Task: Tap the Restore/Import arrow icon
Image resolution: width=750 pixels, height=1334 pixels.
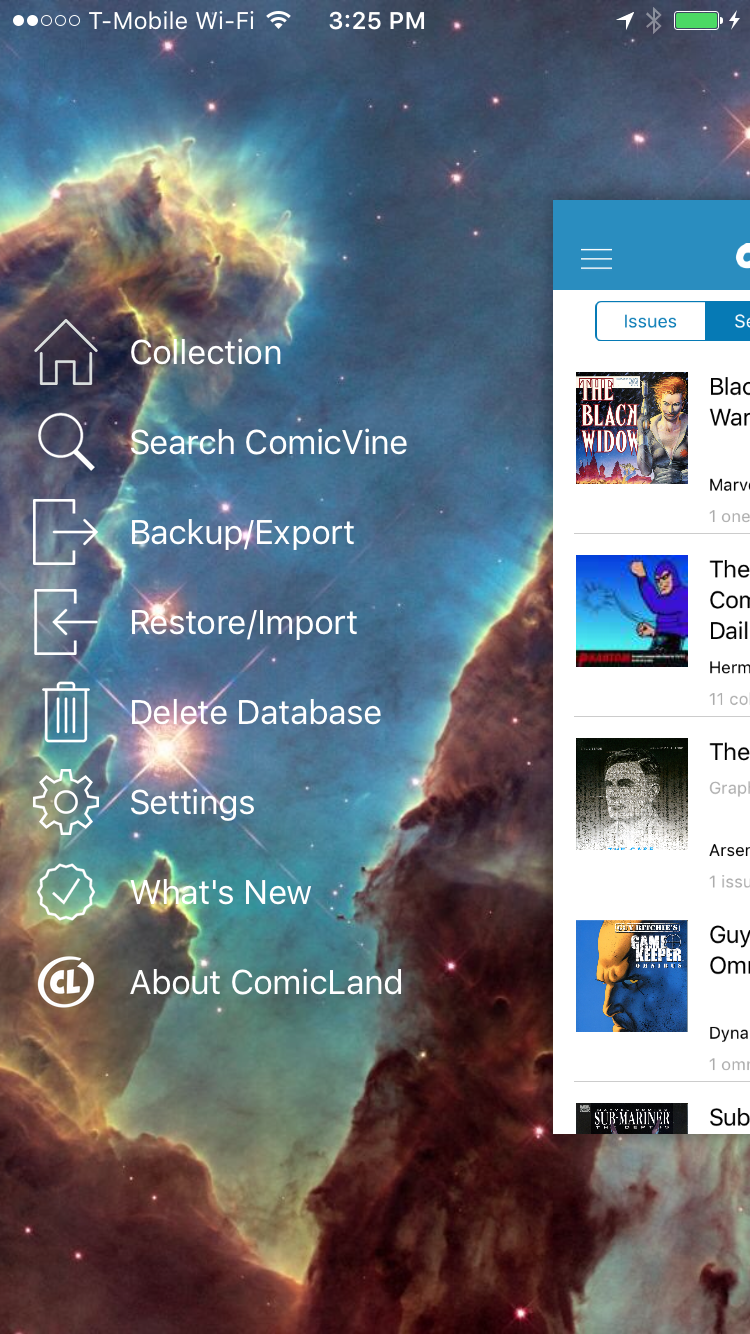Action: pyautogui.click(x=66, y=622)
